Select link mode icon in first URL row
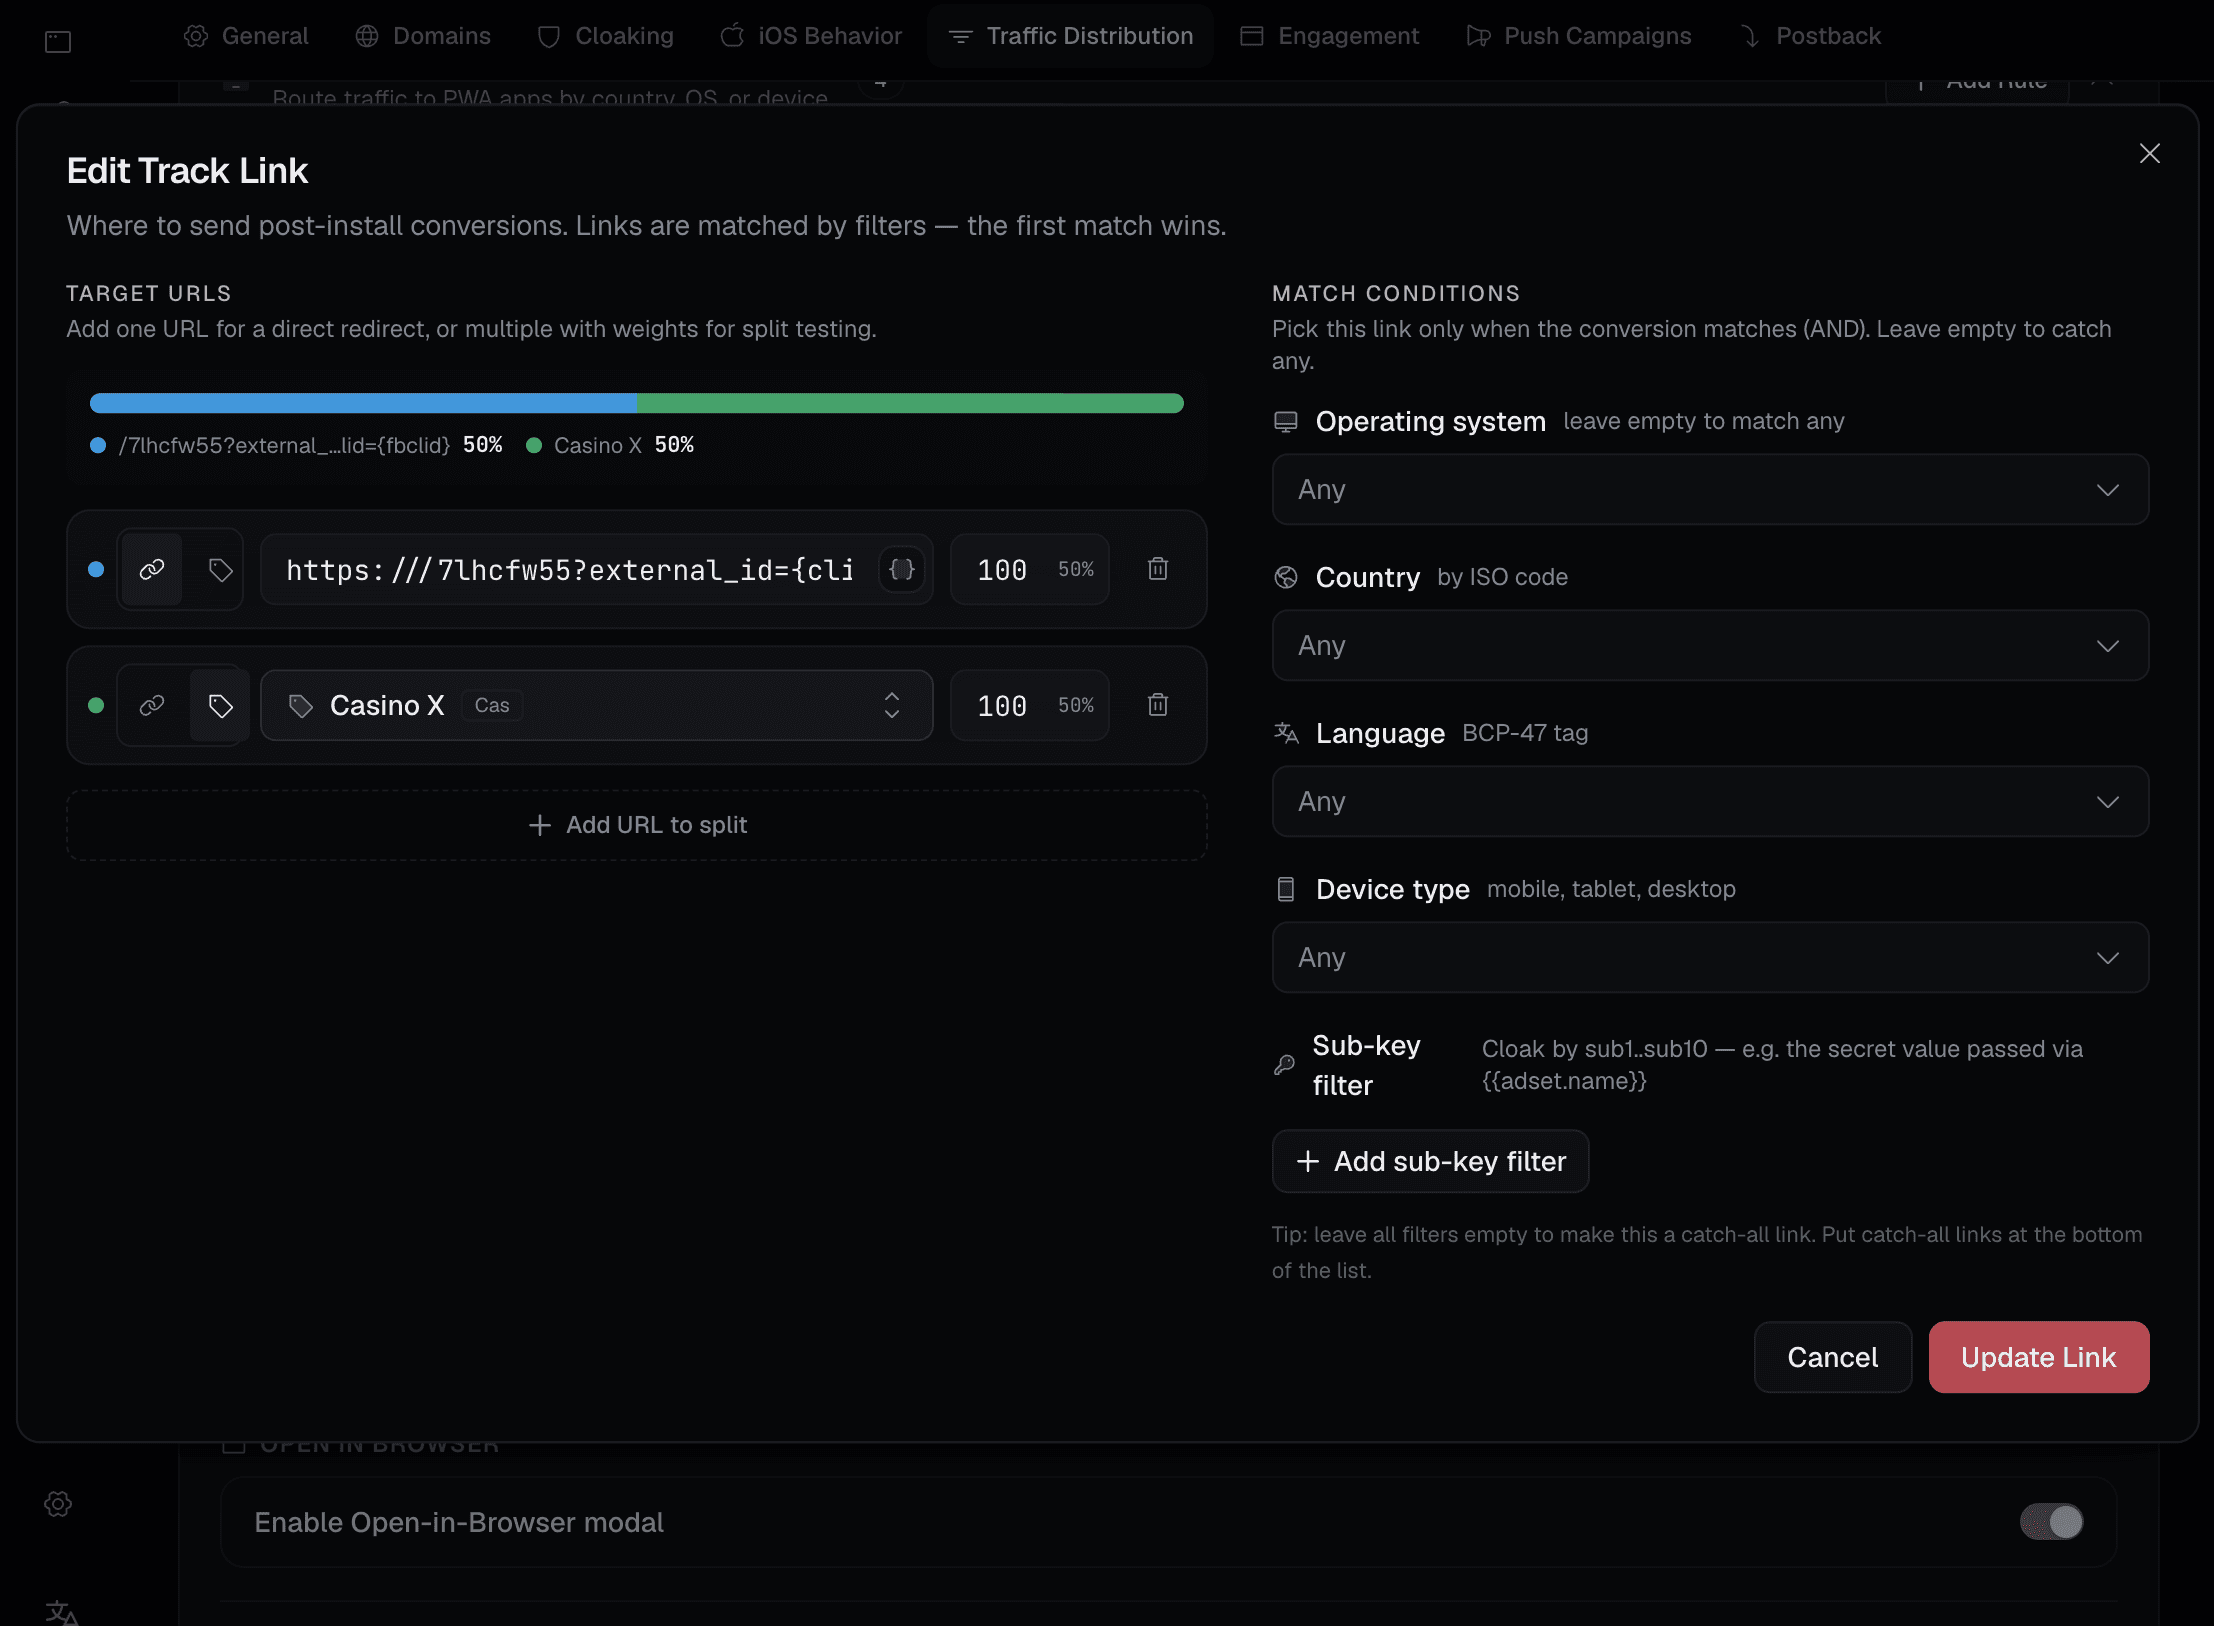The image size is (2214, 1626). point(152,569)
